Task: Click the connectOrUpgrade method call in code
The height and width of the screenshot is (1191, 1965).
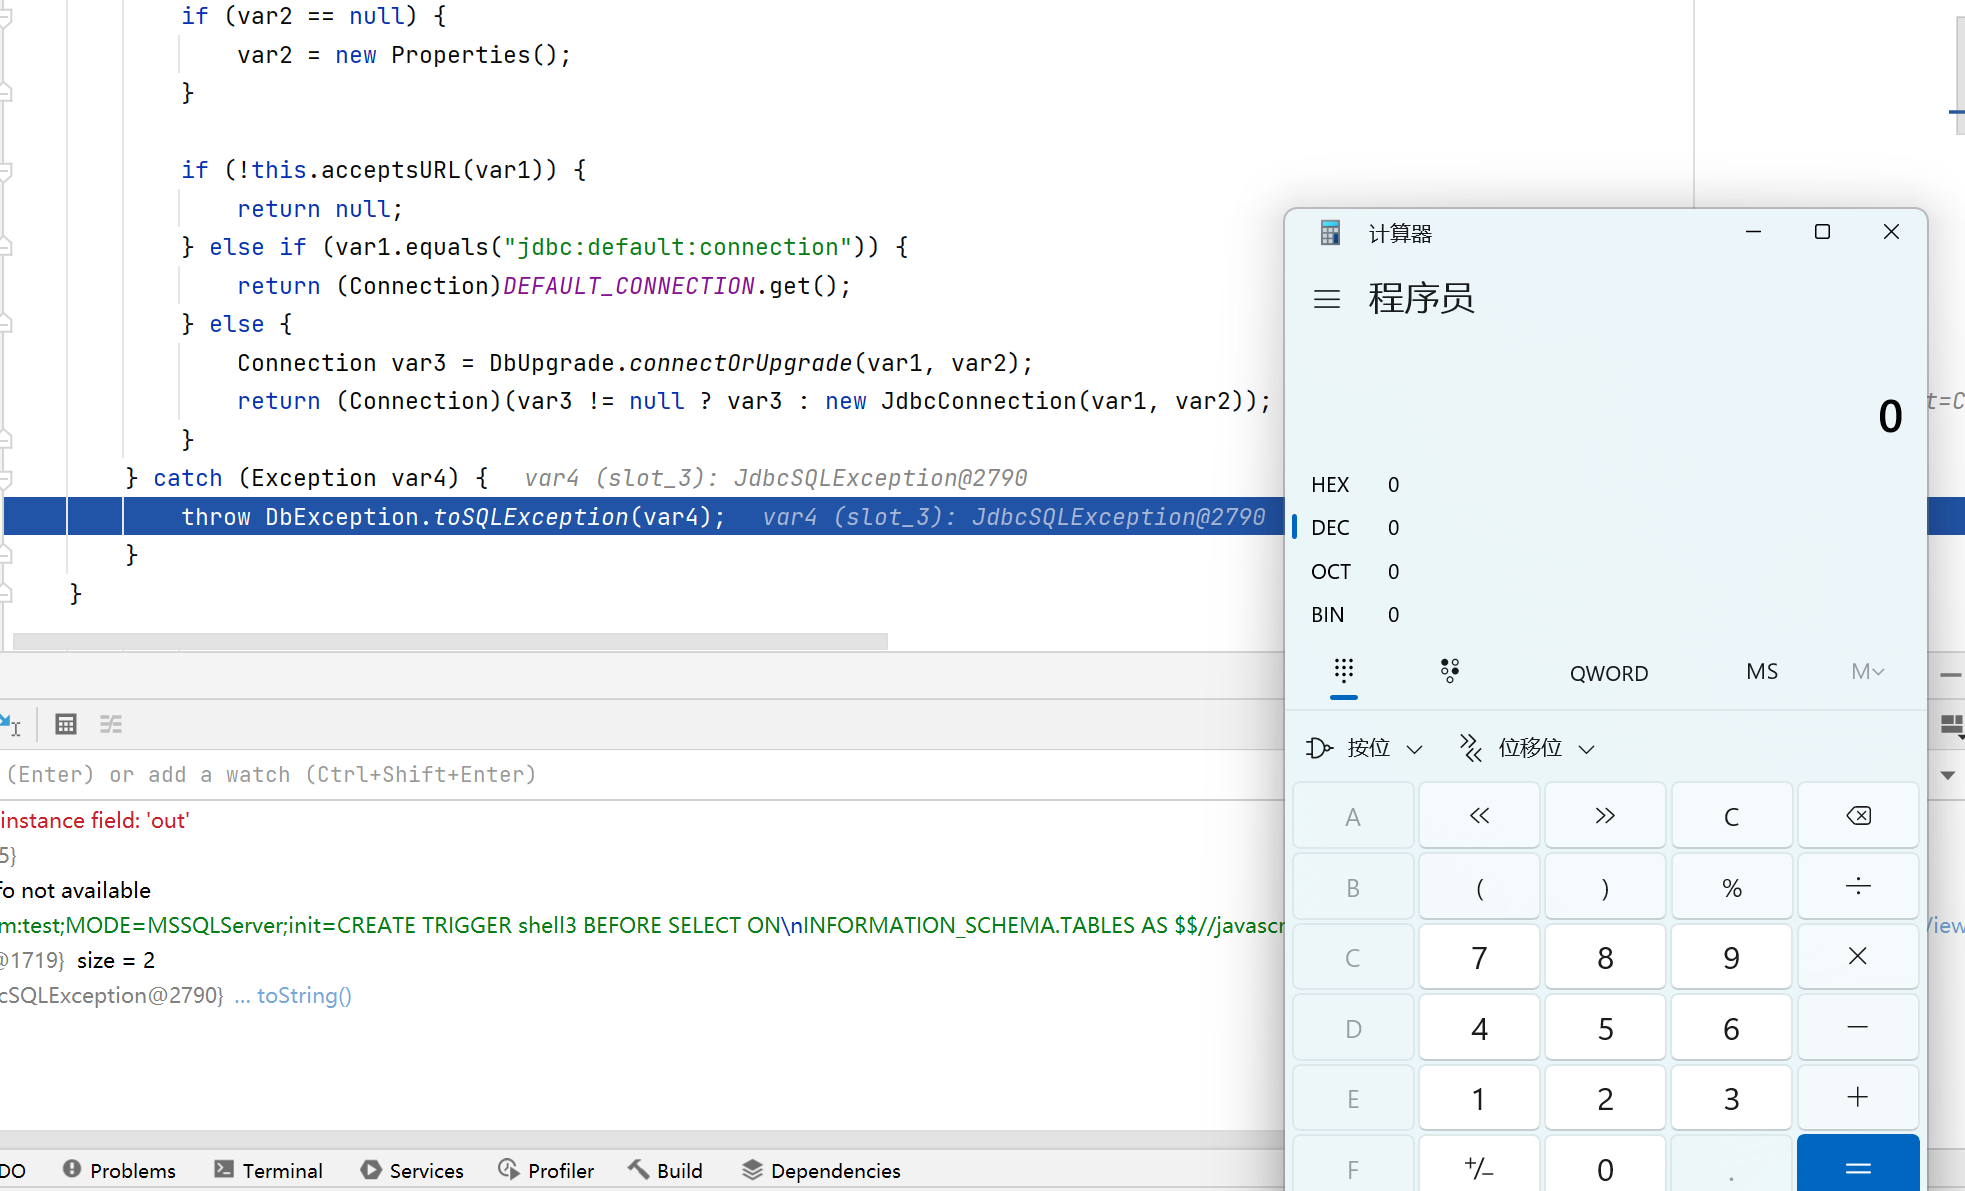Action: coord(740,363)
